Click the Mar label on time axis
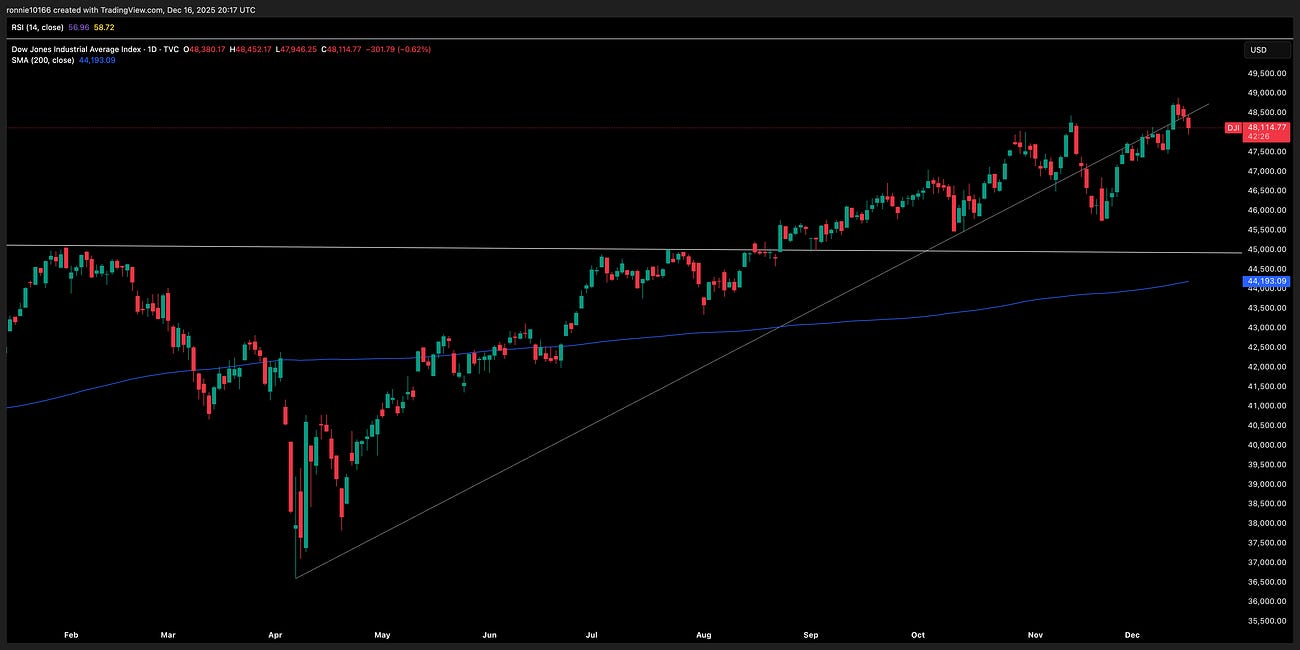Image resolution: width=1300 pixels, height=650 pixels. pos(168,634)
